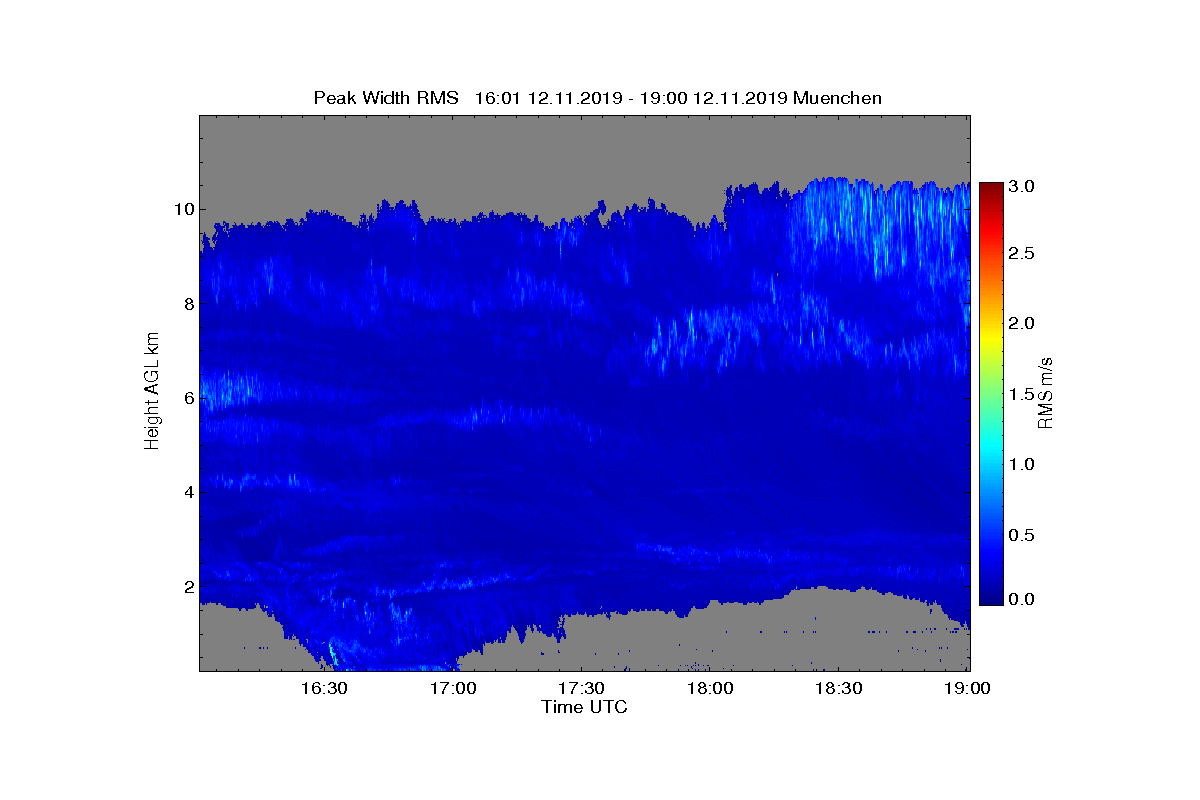Click the 'Time UTC' axis label

pyautogui.click(x=585, y=707)
